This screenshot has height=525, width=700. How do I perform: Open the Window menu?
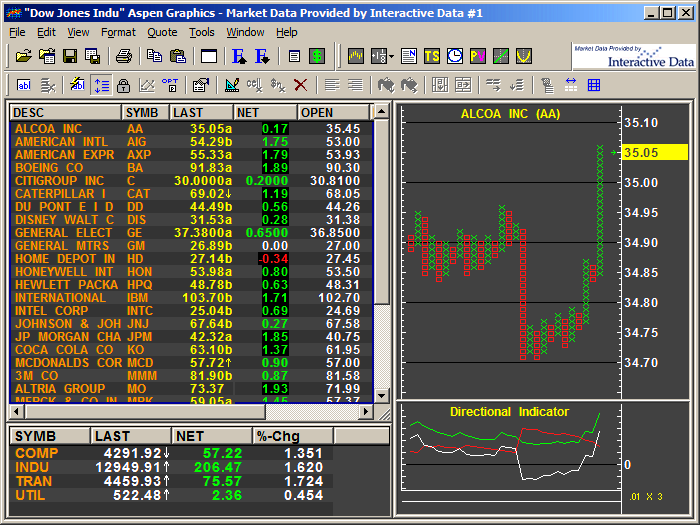[245, 32]
